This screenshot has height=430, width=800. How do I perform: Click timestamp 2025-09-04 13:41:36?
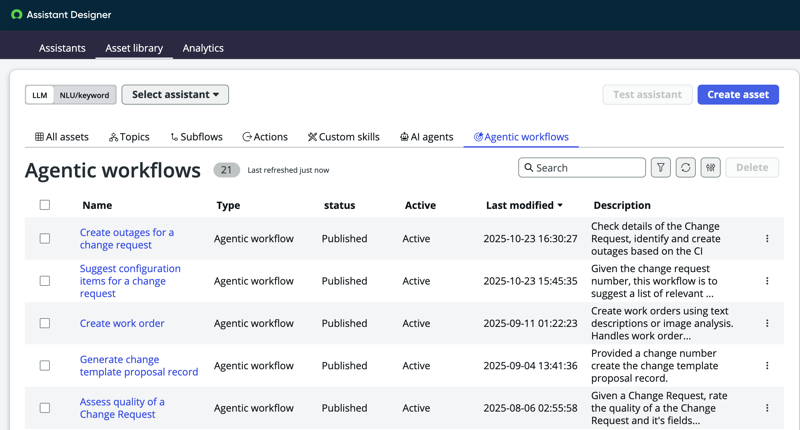point(530,365)
